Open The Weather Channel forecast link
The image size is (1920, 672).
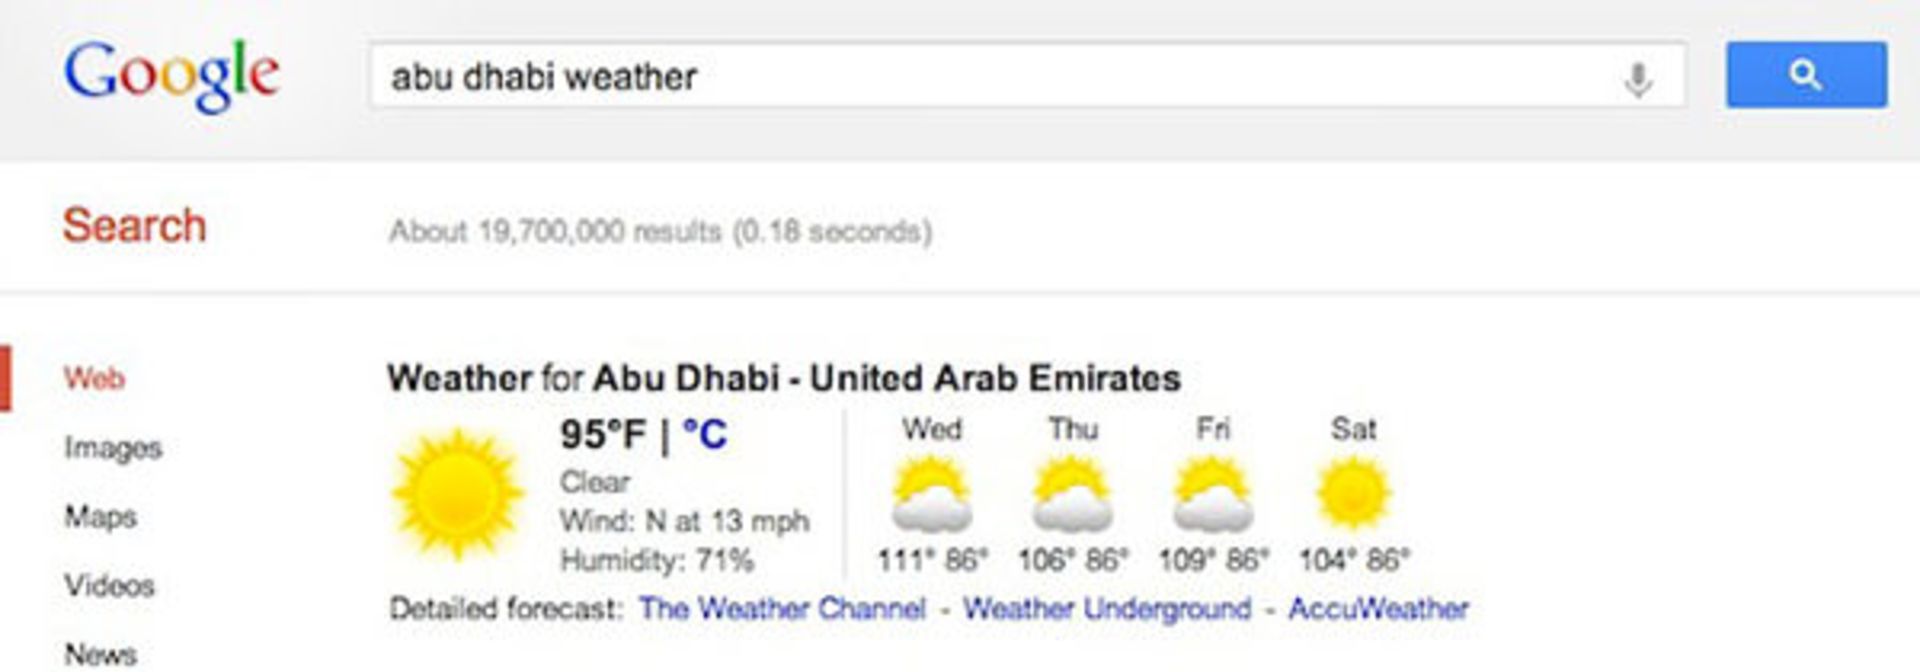(782, 608)
